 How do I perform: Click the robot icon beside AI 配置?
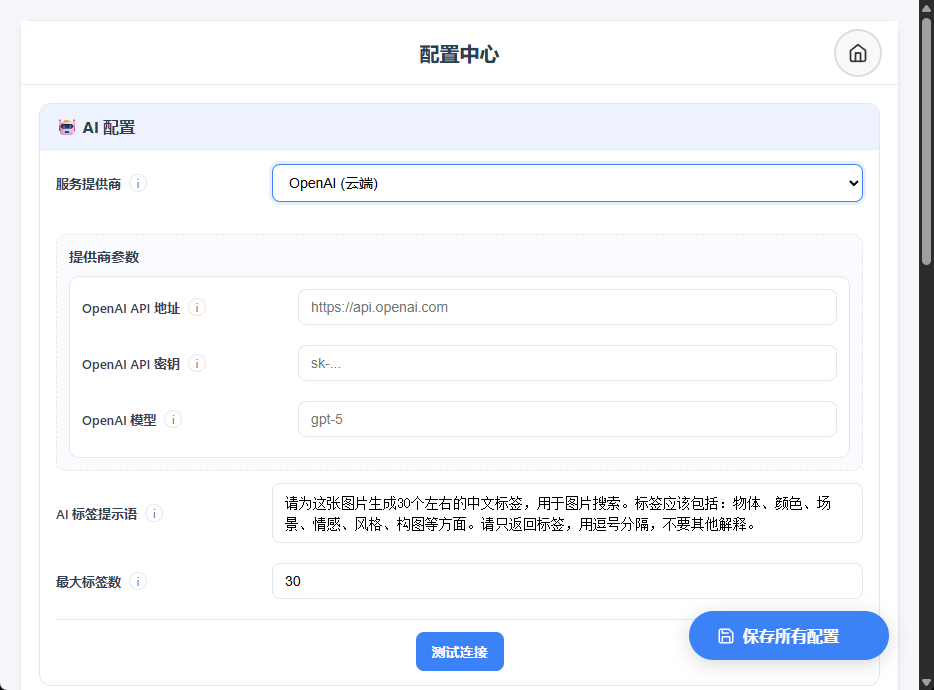tap(67, 127)
